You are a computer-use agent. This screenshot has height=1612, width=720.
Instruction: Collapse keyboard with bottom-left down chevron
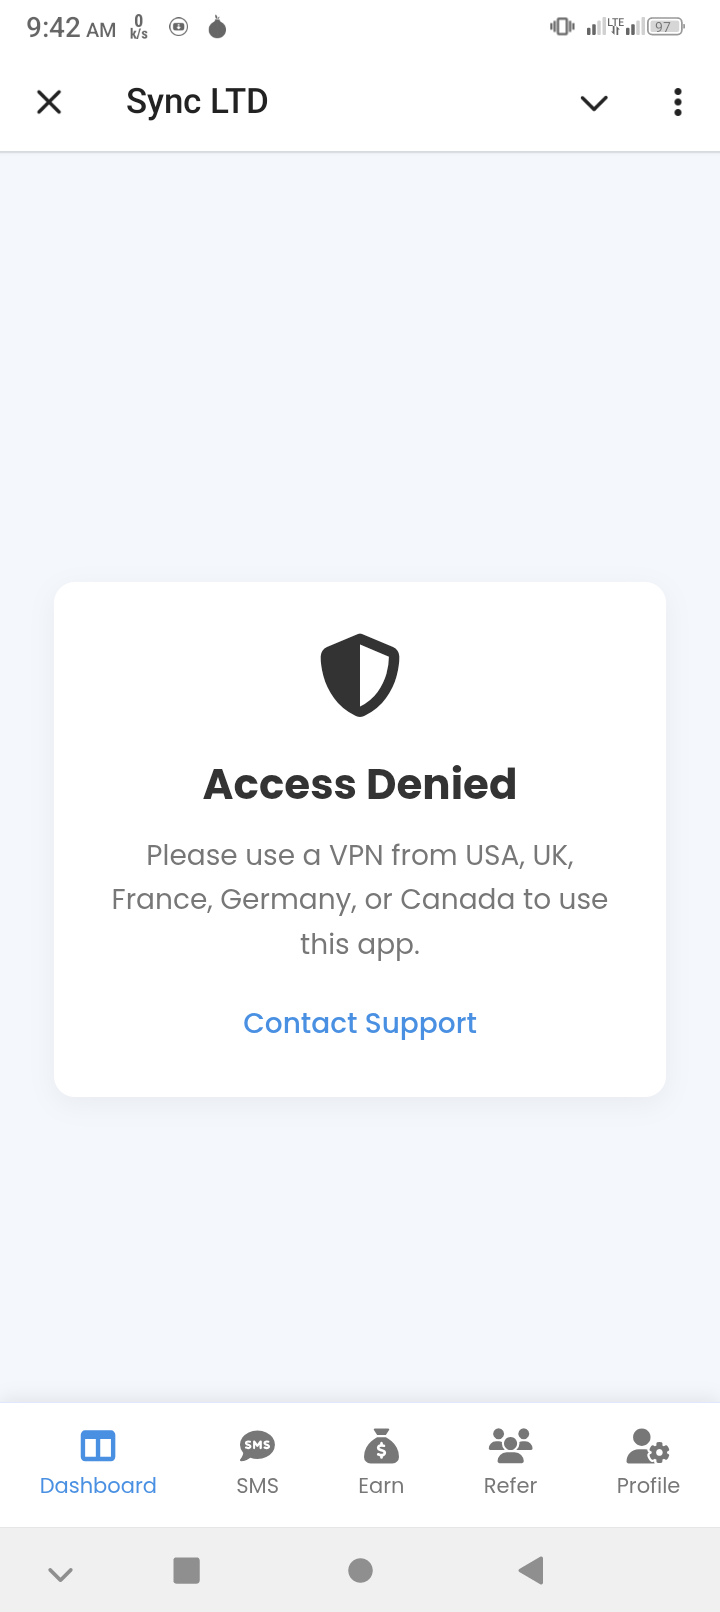click(x=60, y=1574)
